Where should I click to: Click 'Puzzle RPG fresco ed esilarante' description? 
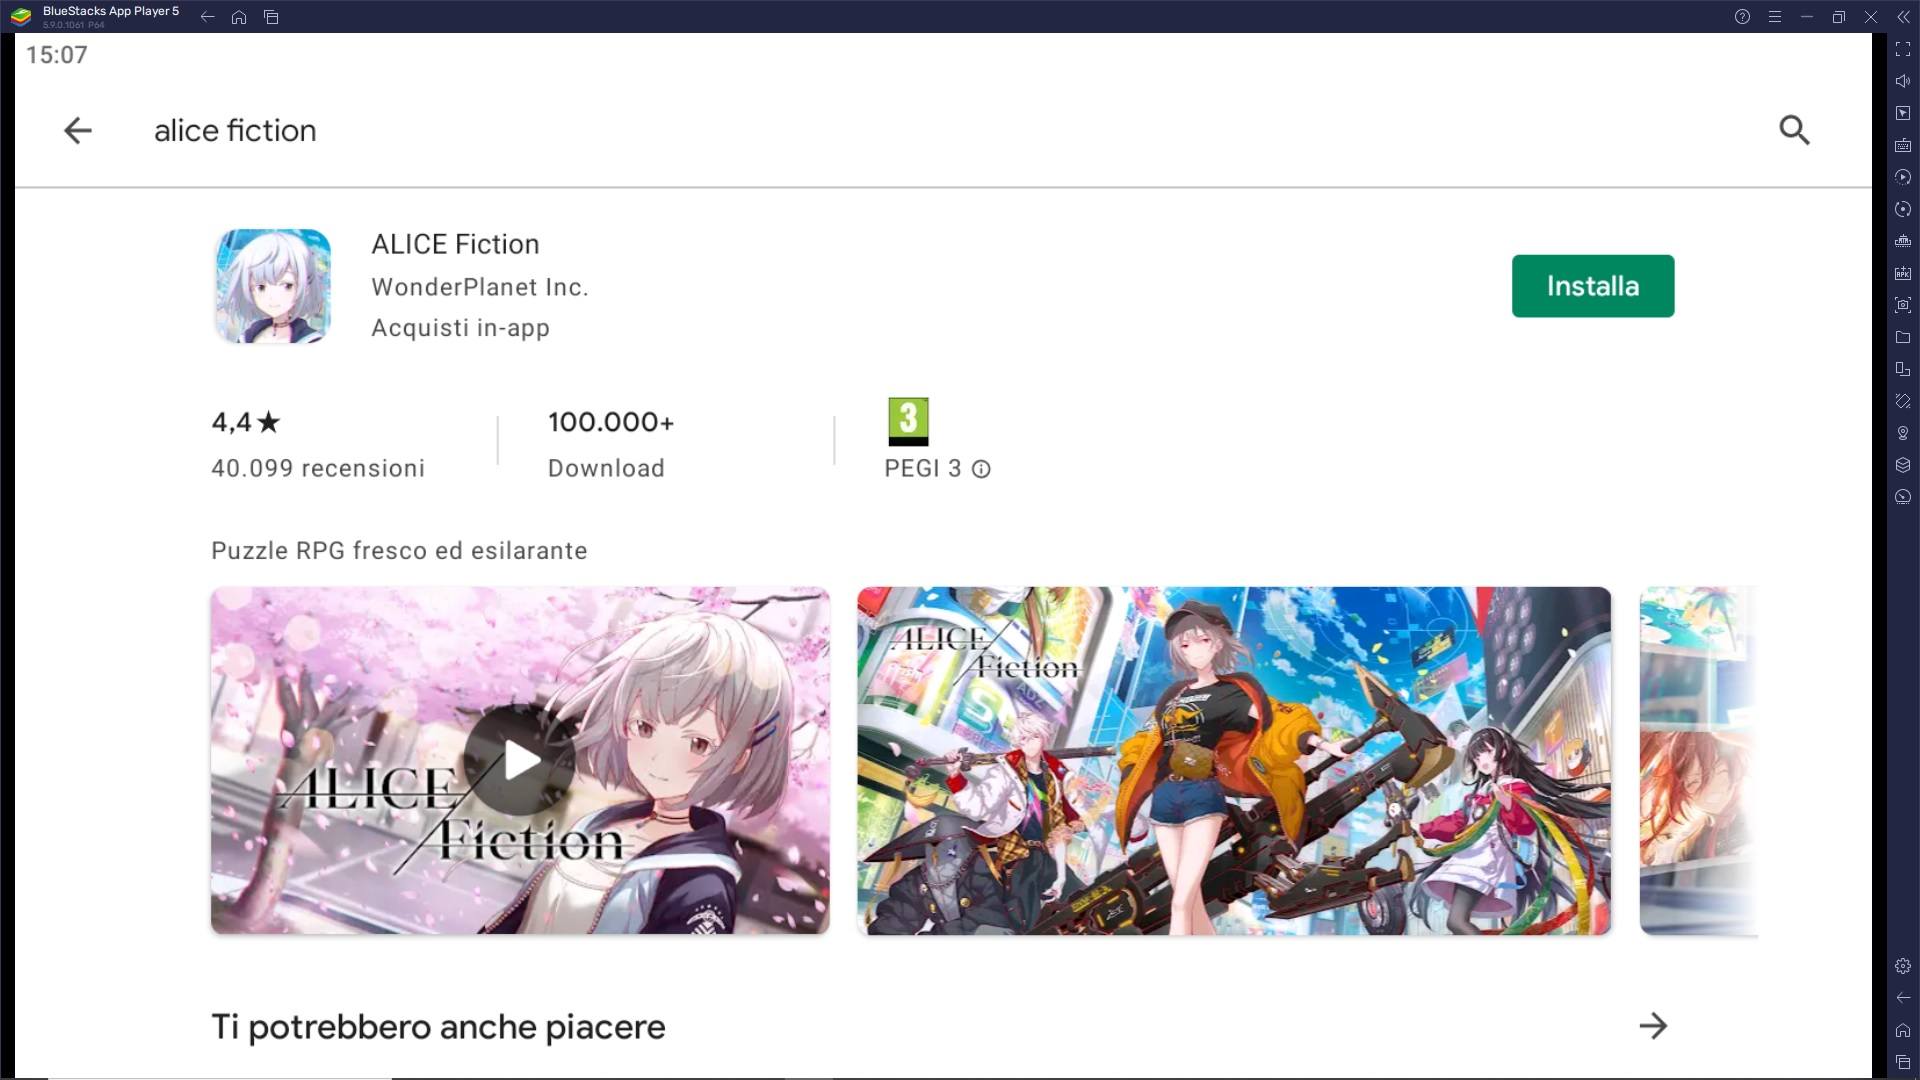click(x=399, y=551)
